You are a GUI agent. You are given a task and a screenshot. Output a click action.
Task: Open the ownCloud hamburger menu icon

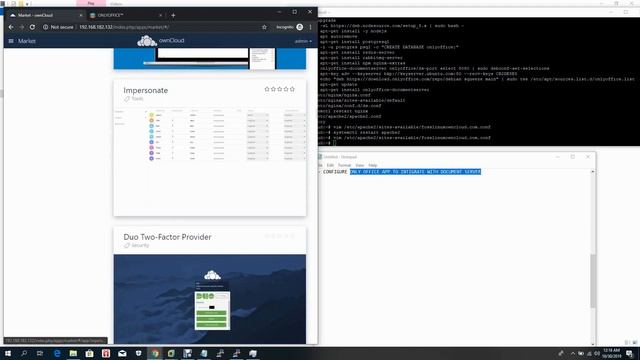click(x=11, y=41)
